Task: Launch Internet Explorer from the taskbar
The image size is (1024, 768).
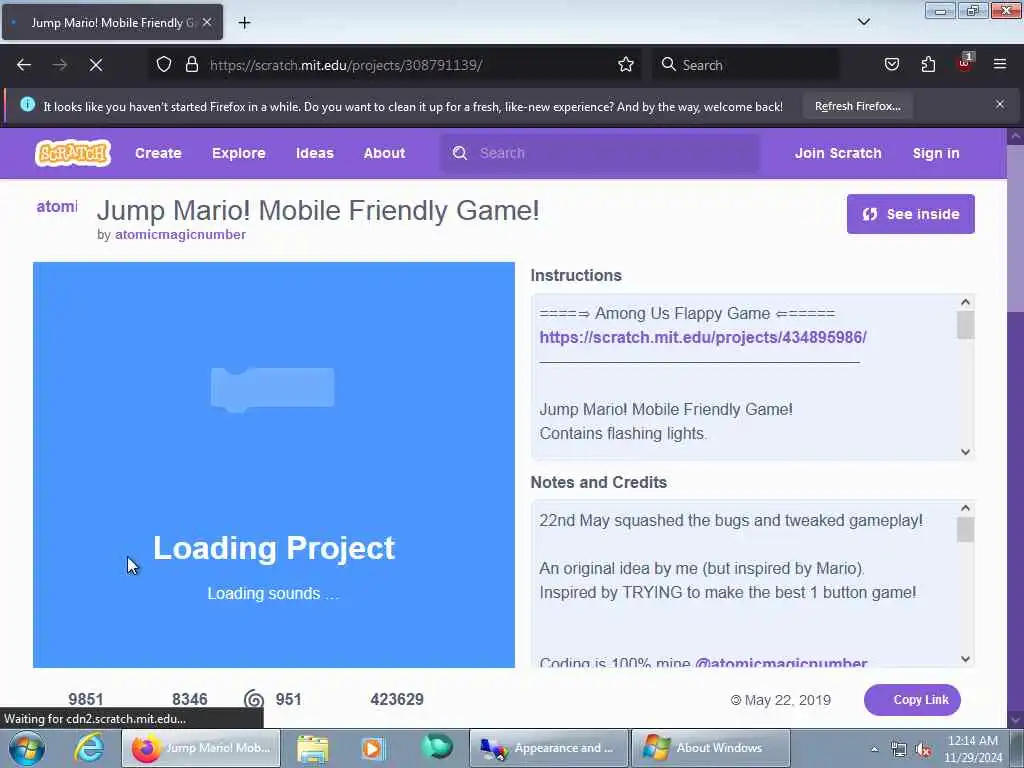Action: 89,748
